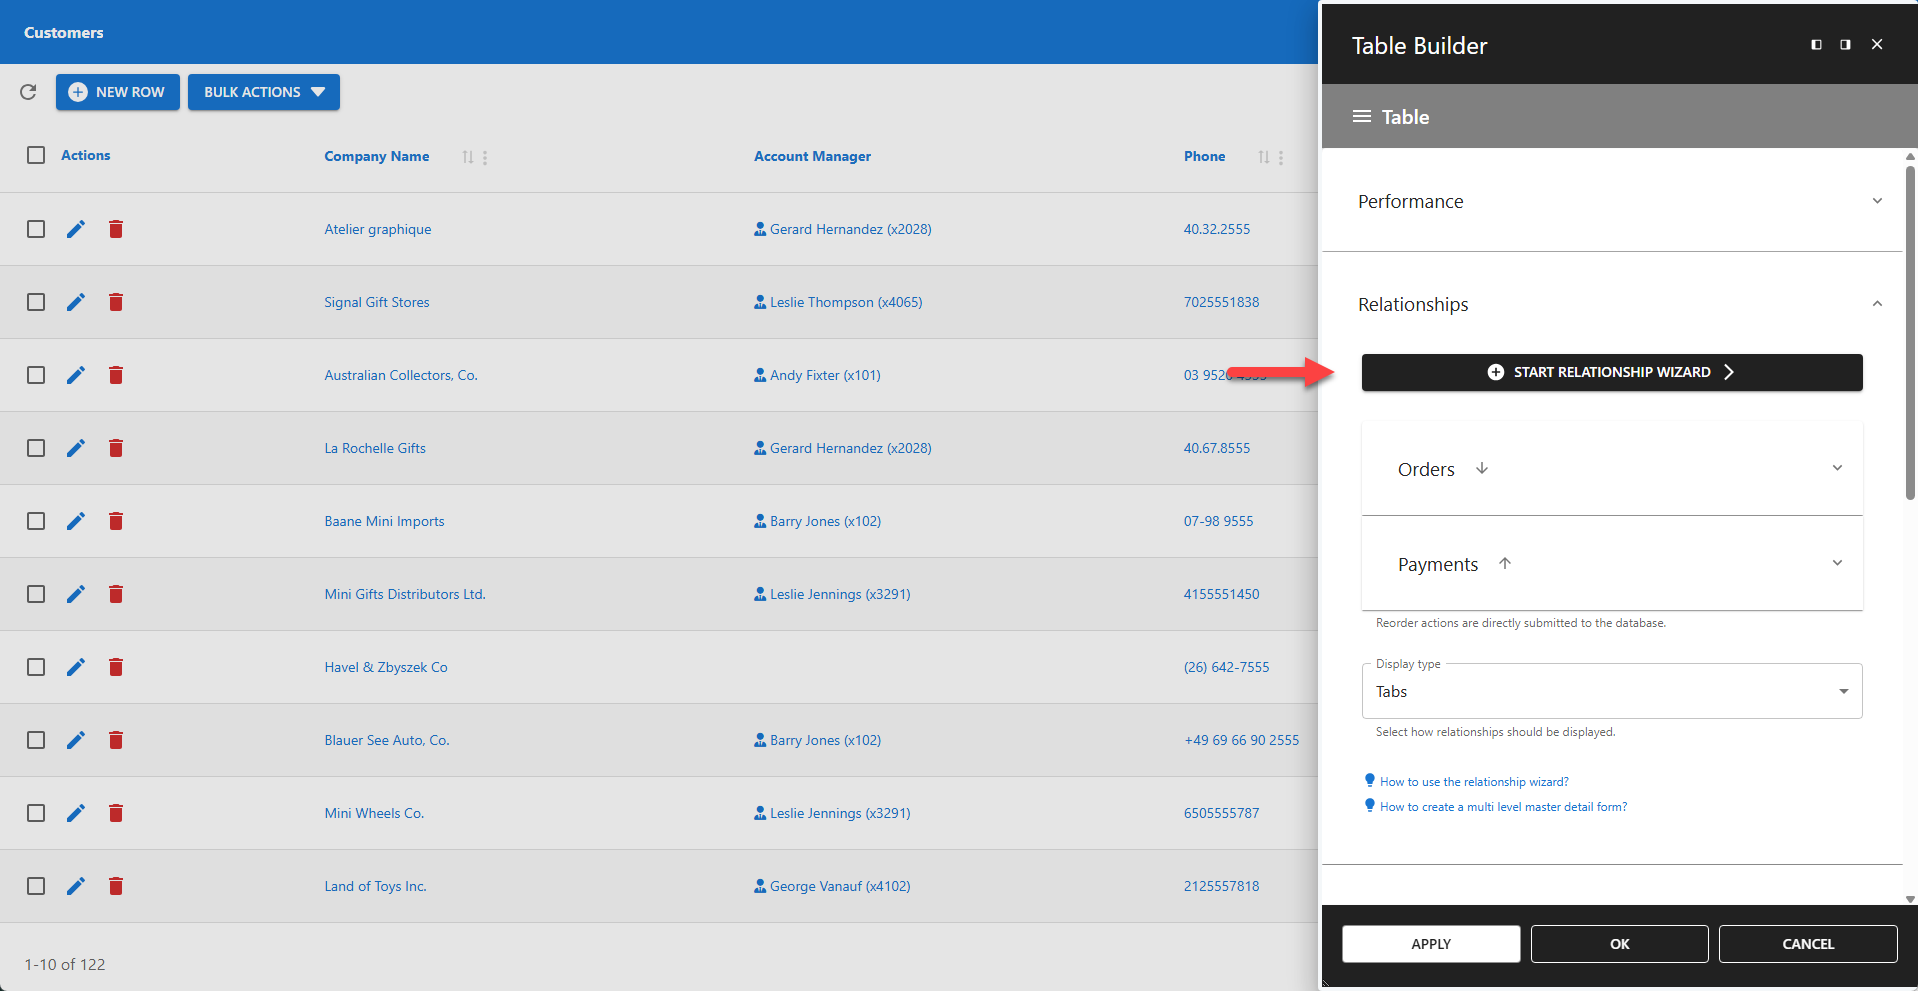Open column options dots next to Company Name
Viewport: 1918px width, 991px height.
tap(484, 157)
